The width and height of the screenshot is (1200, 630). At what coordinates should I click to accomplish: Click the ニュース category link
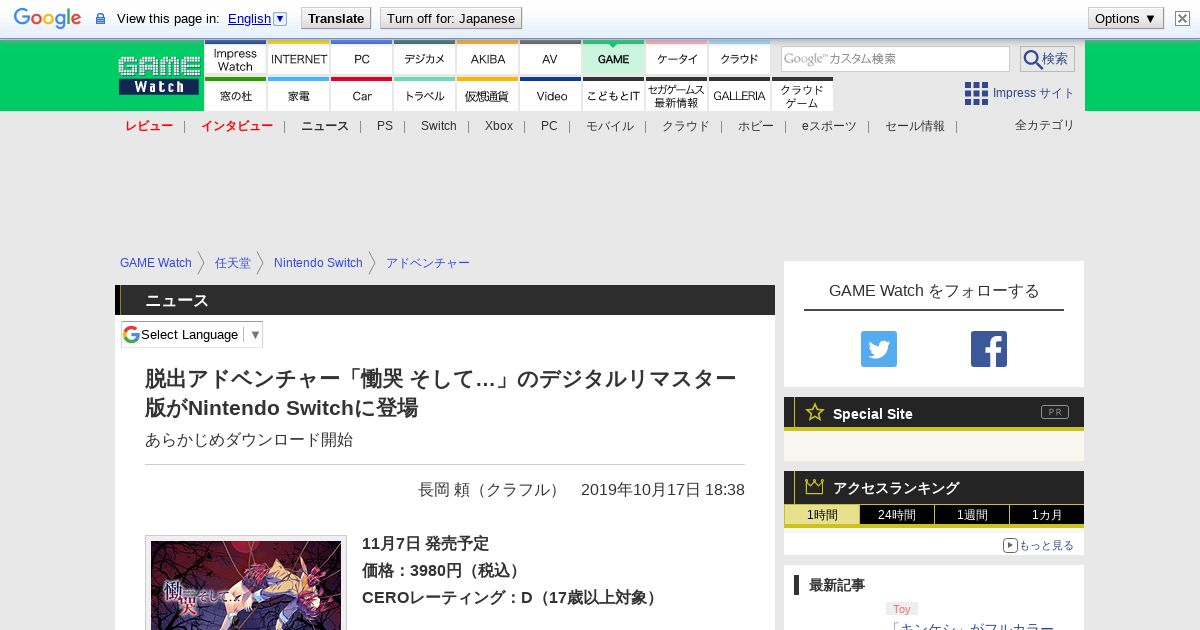[x=325, y=126]
